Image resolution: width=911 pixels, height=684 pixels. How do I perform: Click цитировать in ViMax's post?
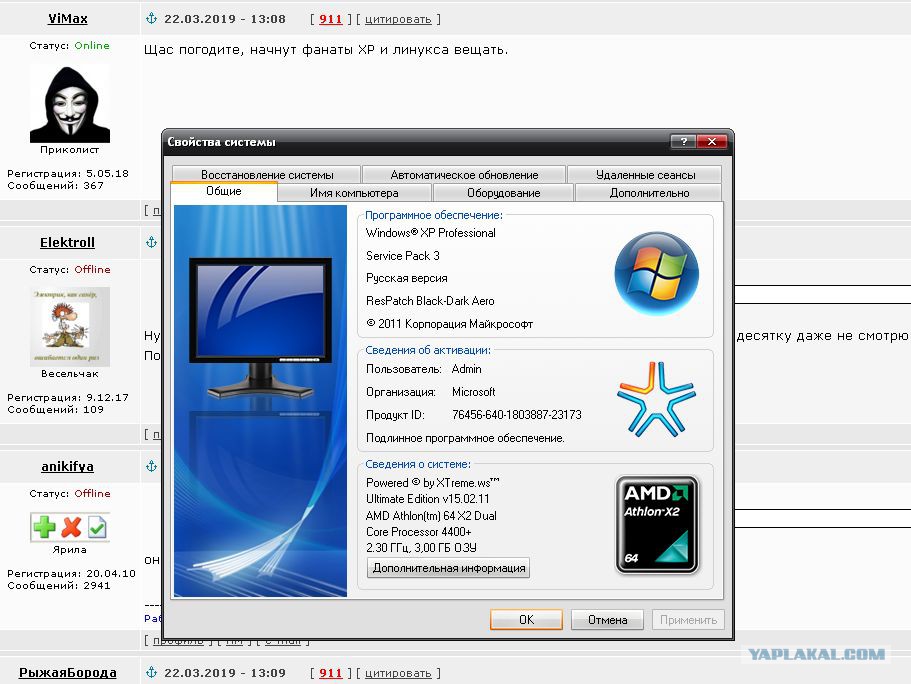pyautogui.click(x=398, y=19)
